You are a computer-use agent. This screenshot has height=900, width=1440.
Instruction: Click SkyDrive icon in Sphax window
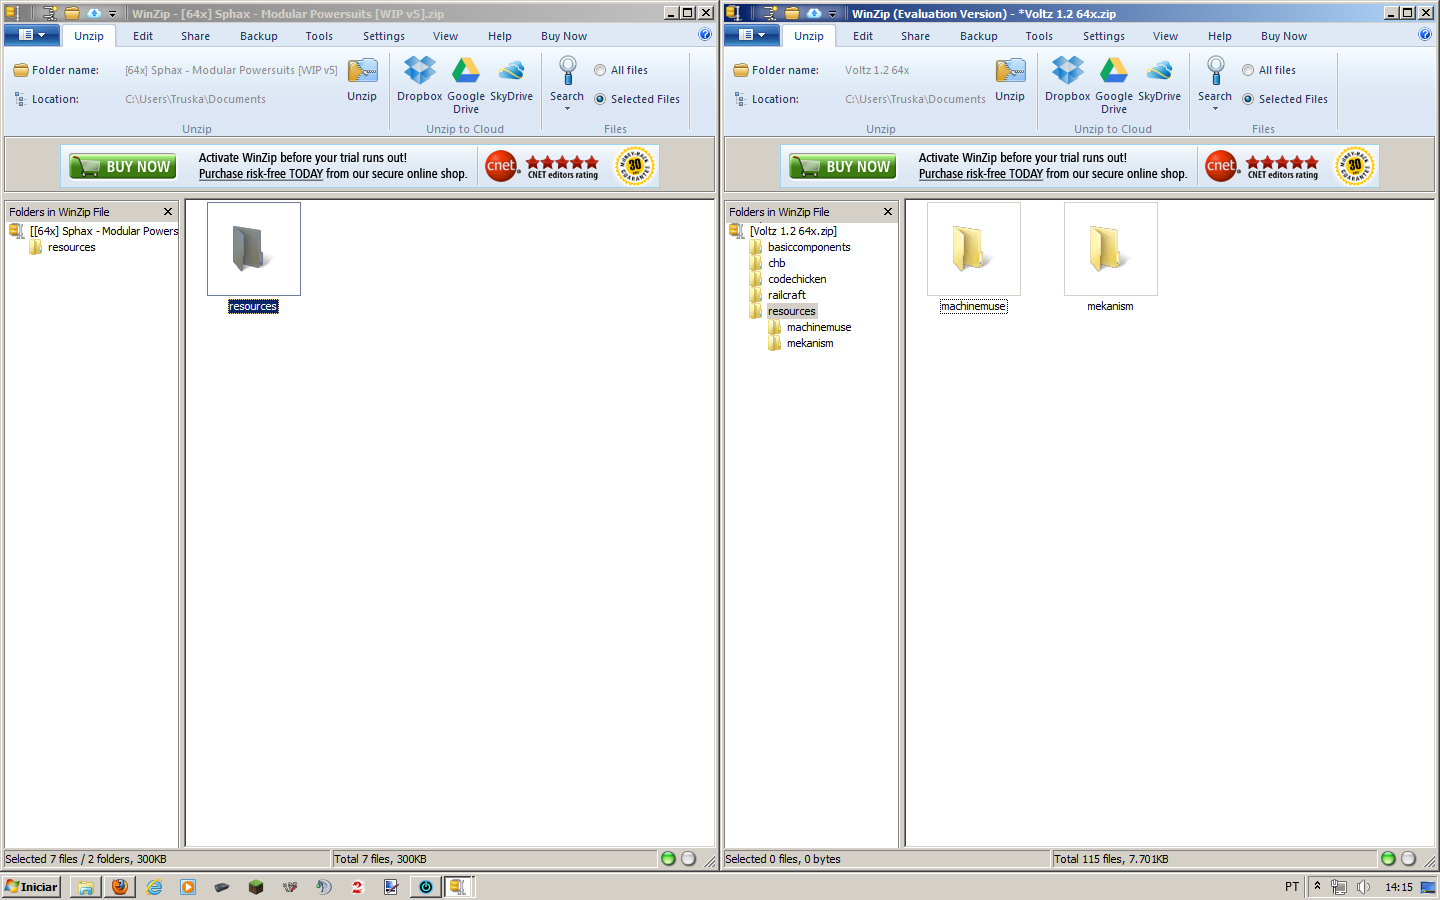click(511, 70)
